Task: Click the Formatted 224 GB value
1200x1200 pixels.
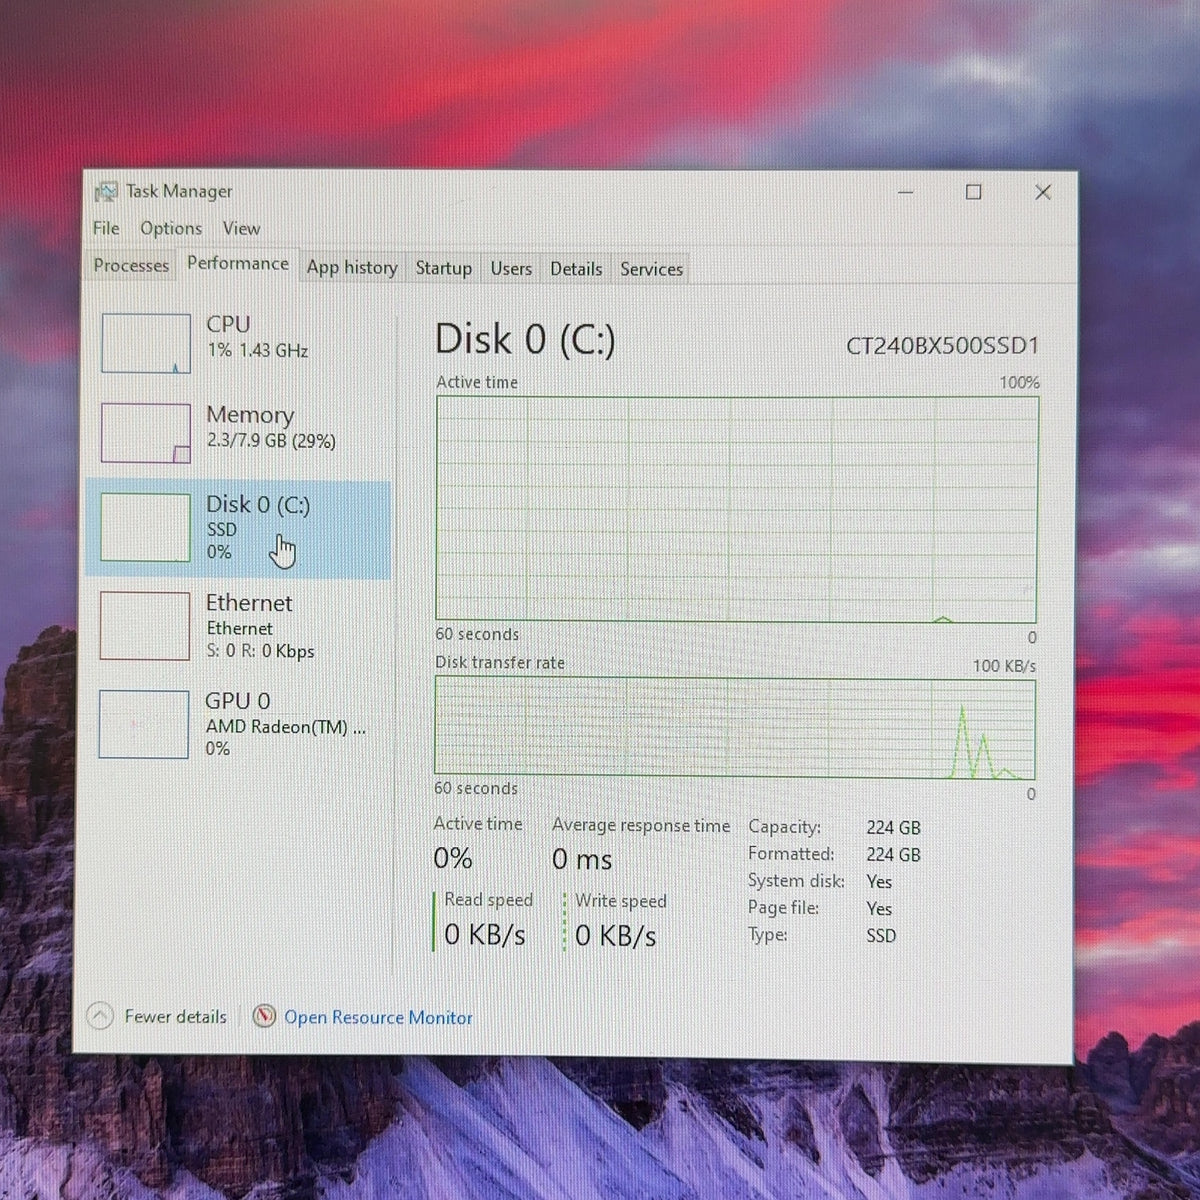Action: pos(894,855)
